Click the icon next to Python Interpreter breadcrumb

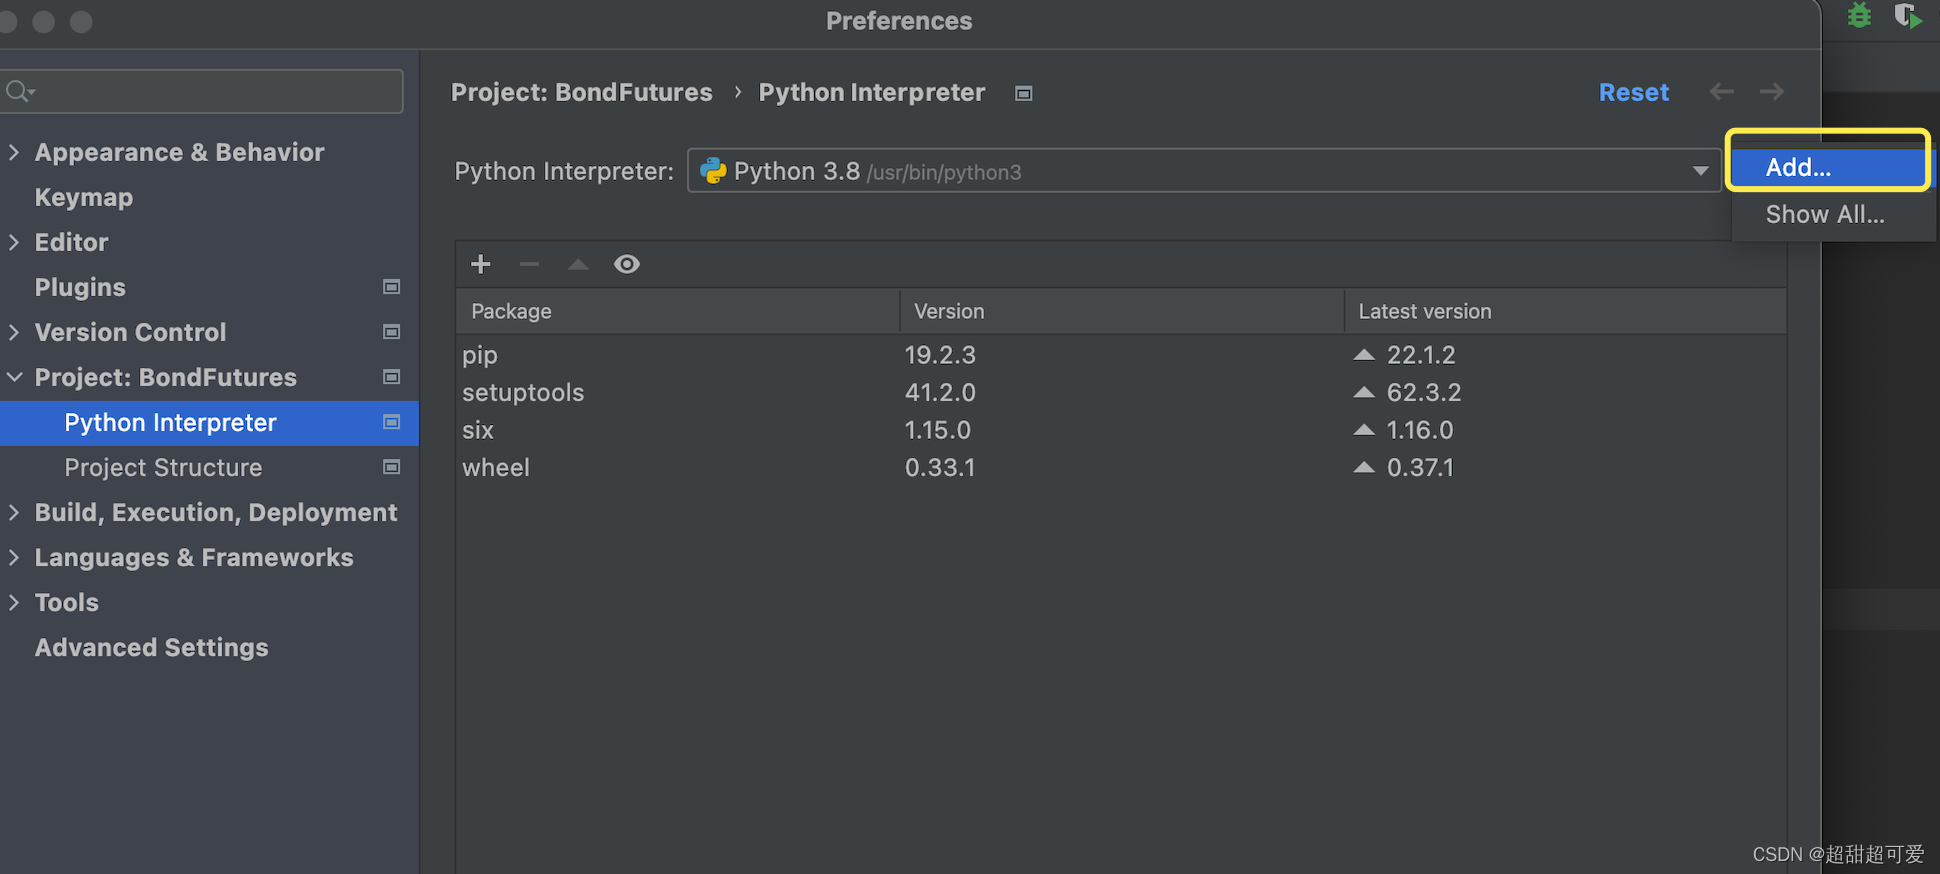tap(1024, 93)
